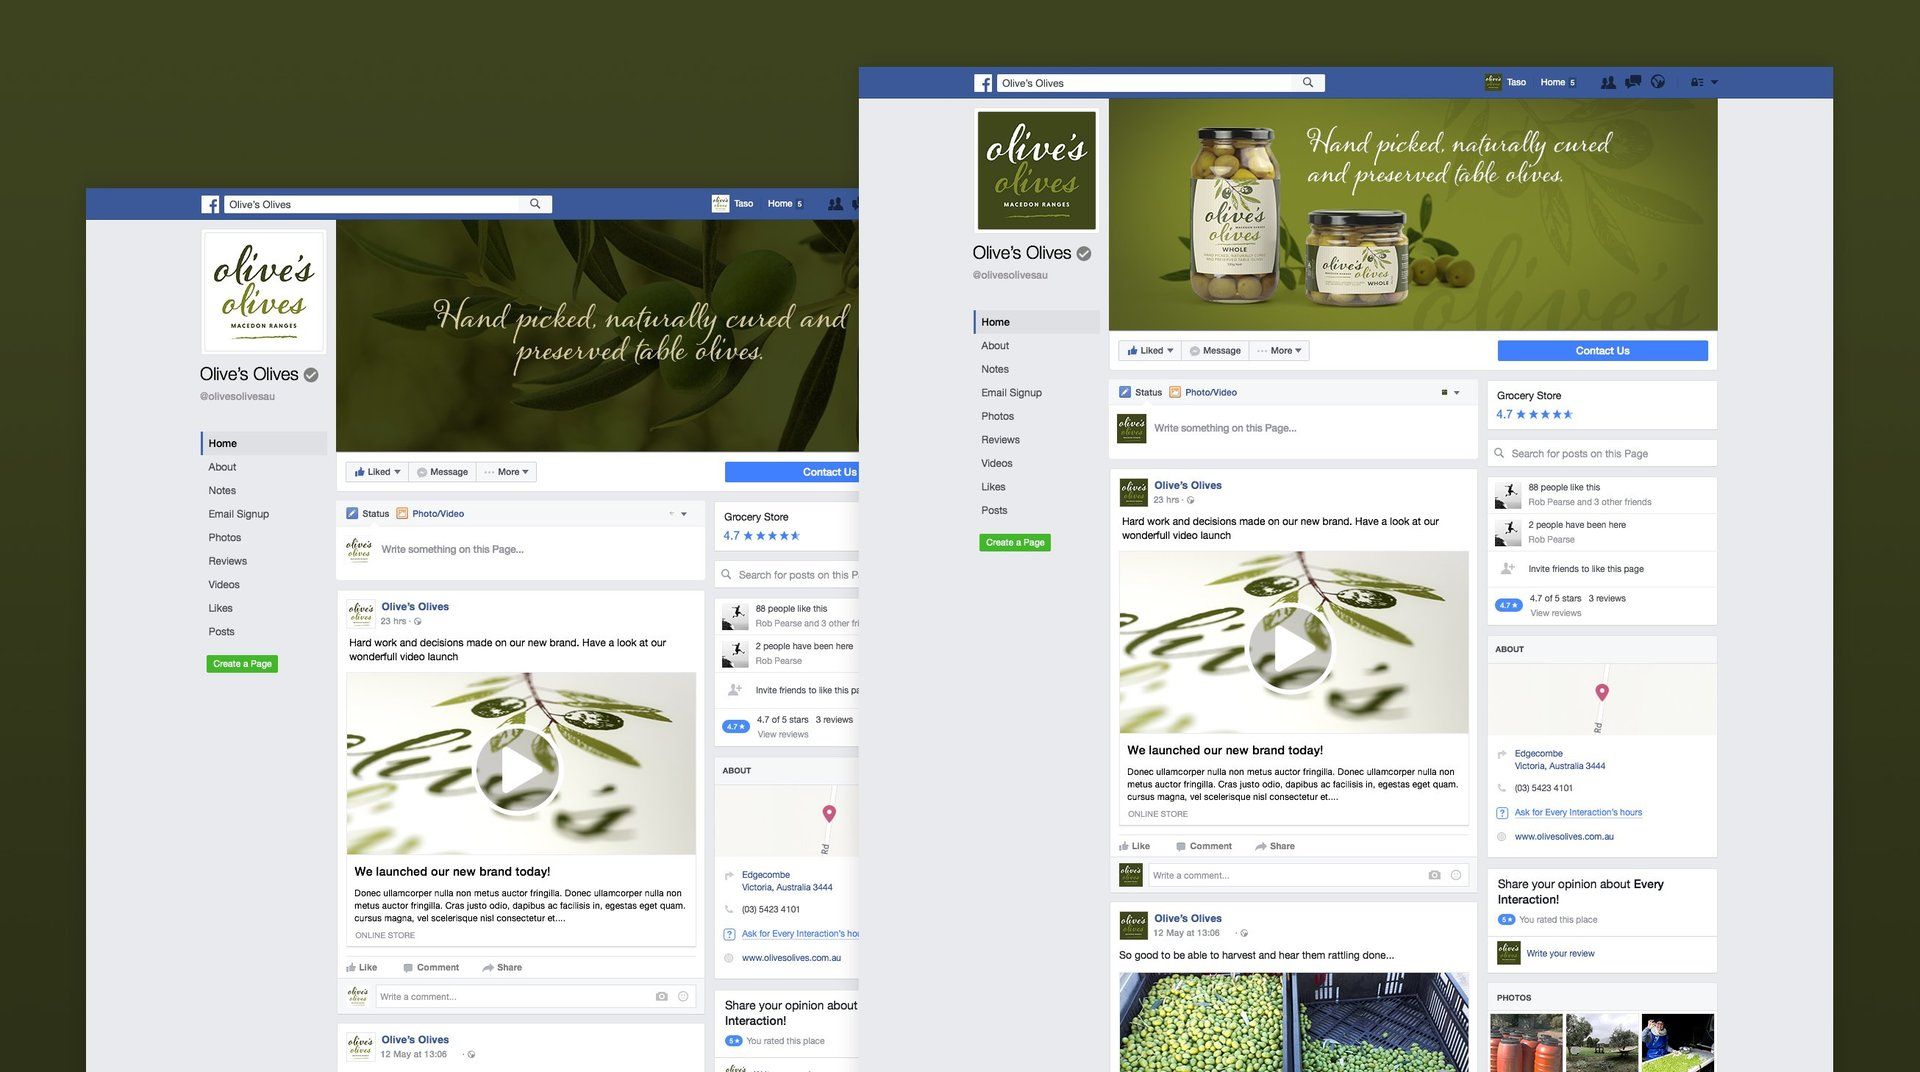The image size is (1920, 1072).
Task: Open red barrels thumbnail in right window Photos
Action: tap(1526, 1043)
